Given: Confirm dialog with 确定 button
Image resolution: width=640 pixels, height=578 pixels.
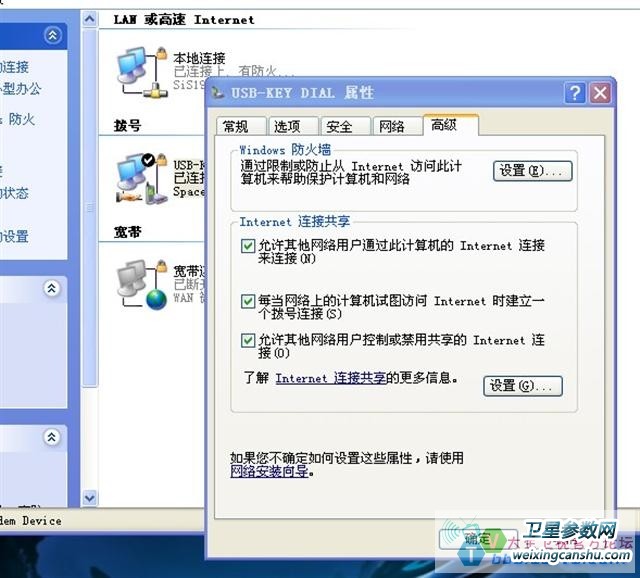Looking at the screenshot, I should click(478, 539).
